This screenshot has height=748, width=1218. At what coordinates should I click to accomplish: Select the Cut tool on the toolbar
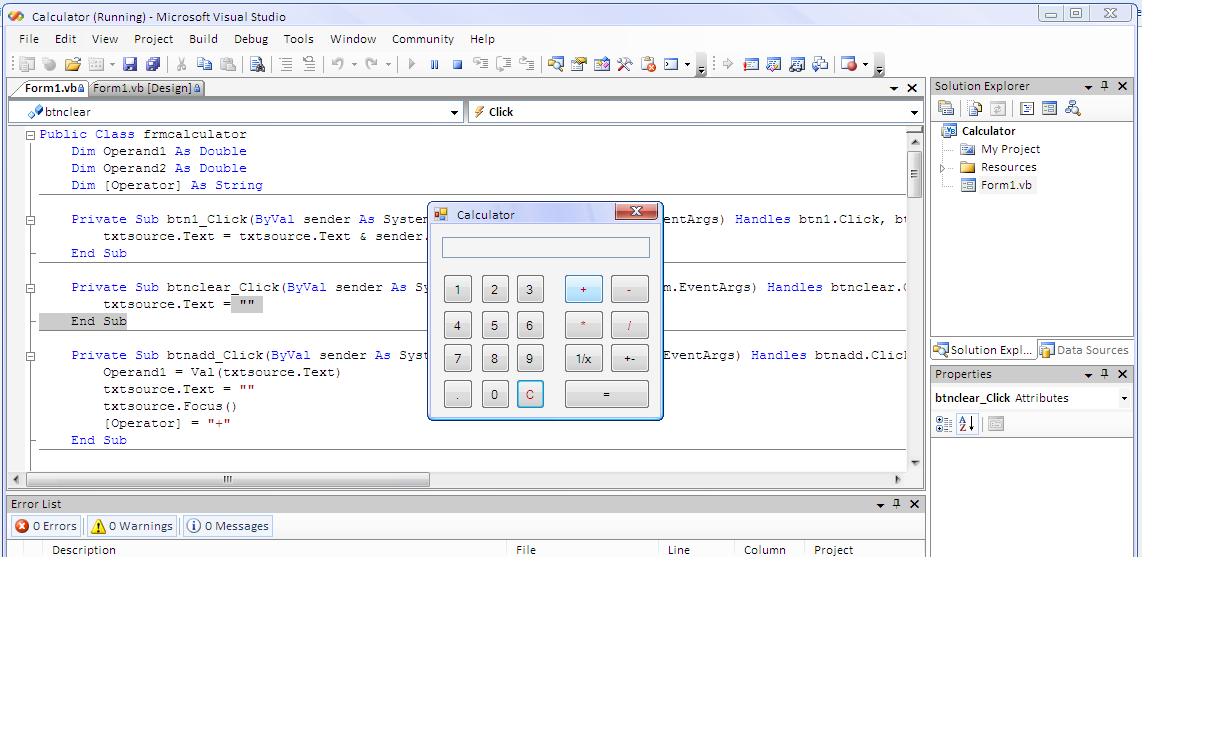[x=183, y=63]
